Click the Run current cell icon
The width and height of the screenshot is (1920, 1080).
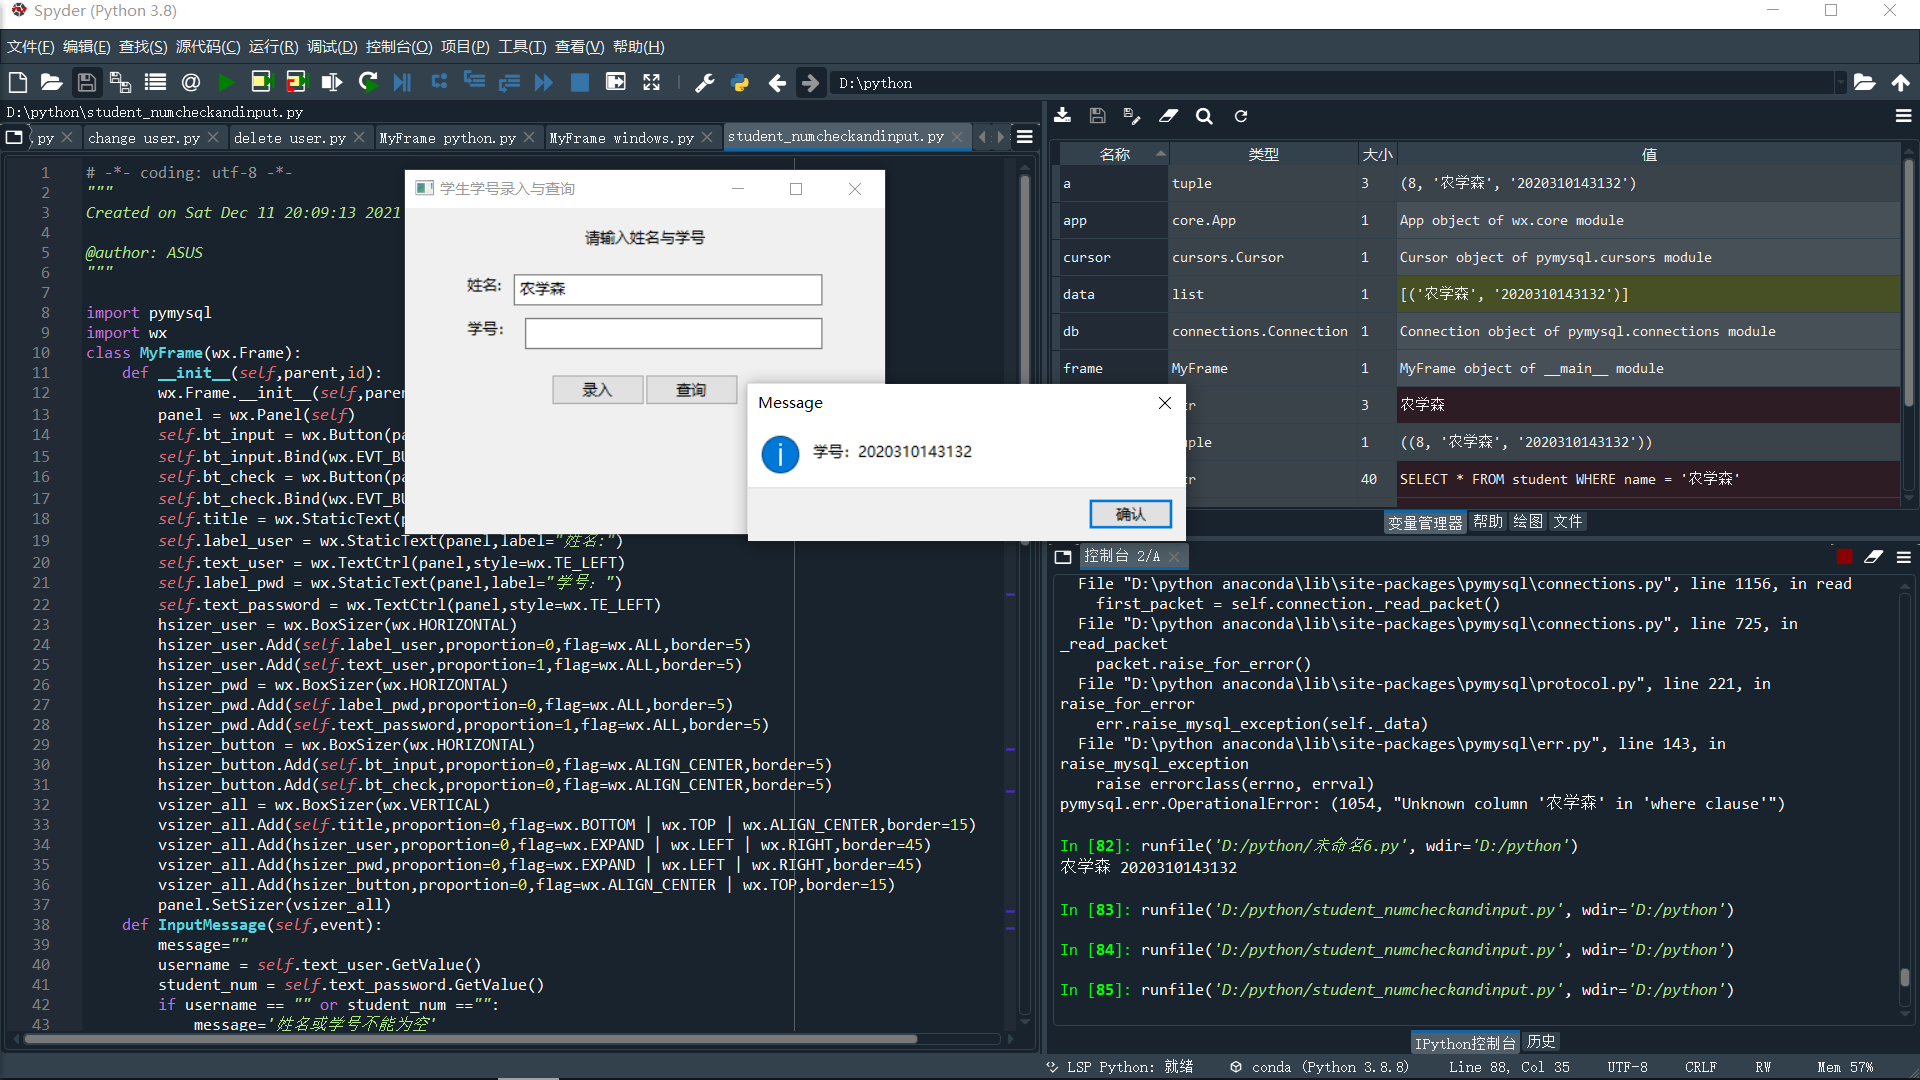261,83
